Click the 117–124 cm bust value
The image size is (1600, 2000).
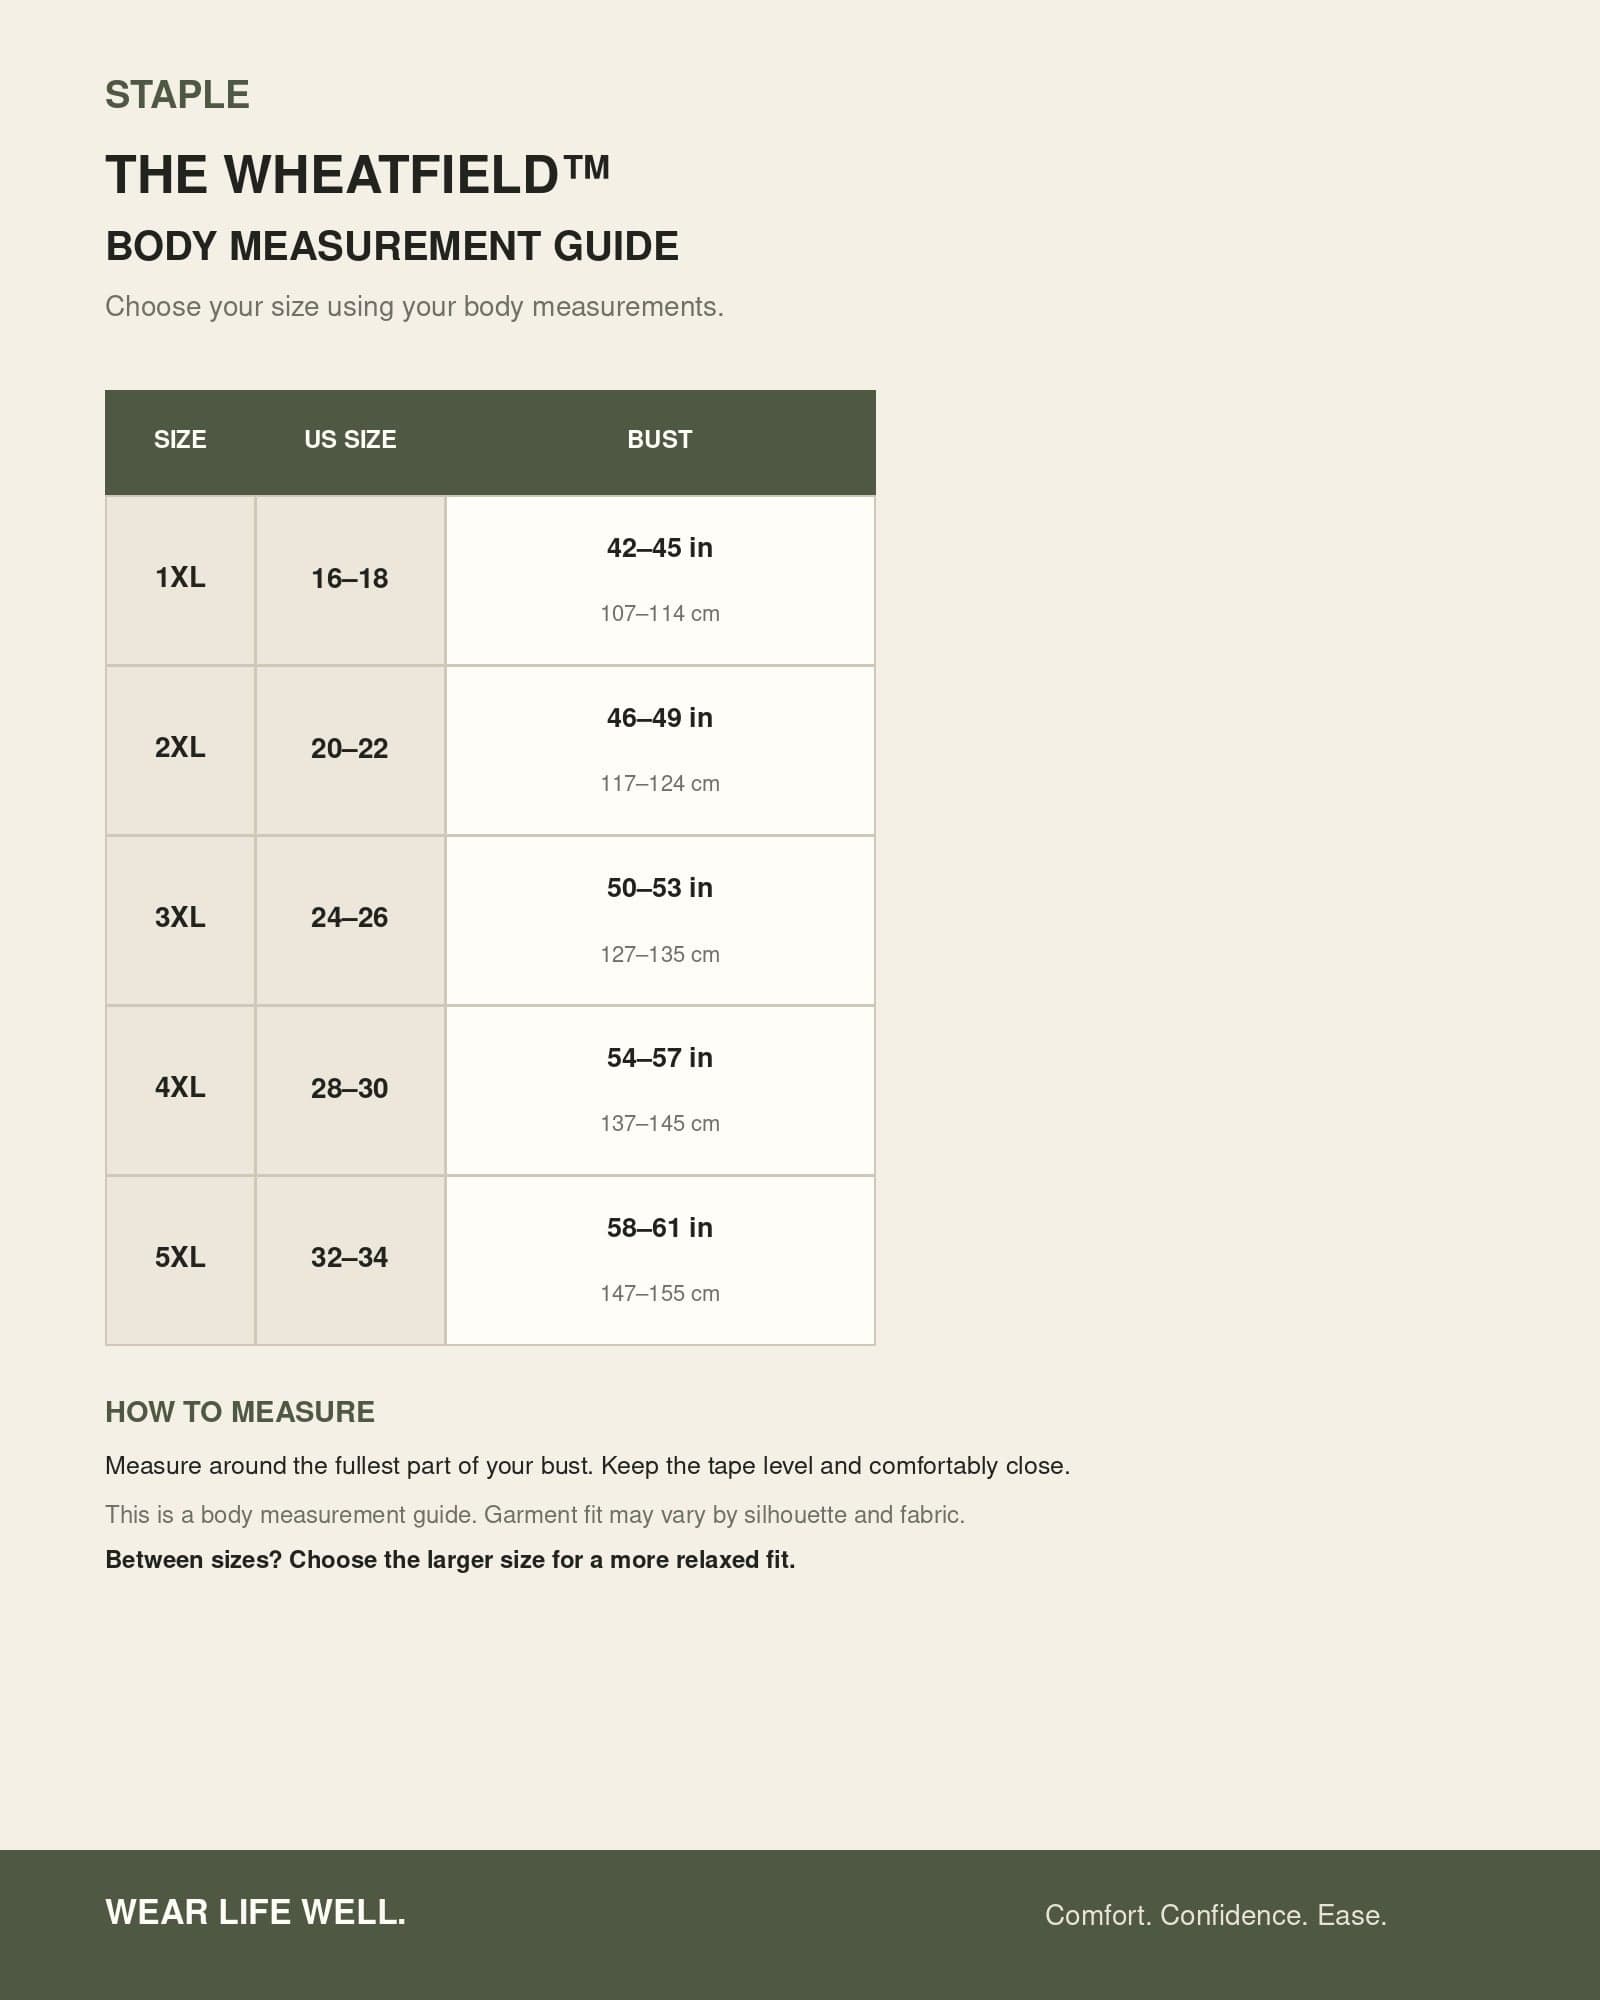660,784
